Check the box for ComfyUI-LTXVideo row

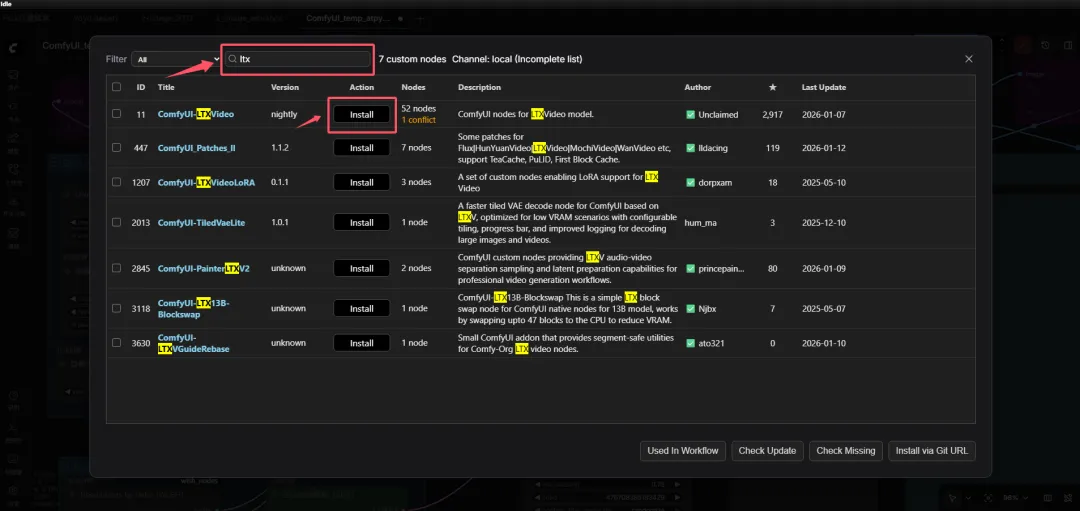pyautogui.click(x=116, y=114)
